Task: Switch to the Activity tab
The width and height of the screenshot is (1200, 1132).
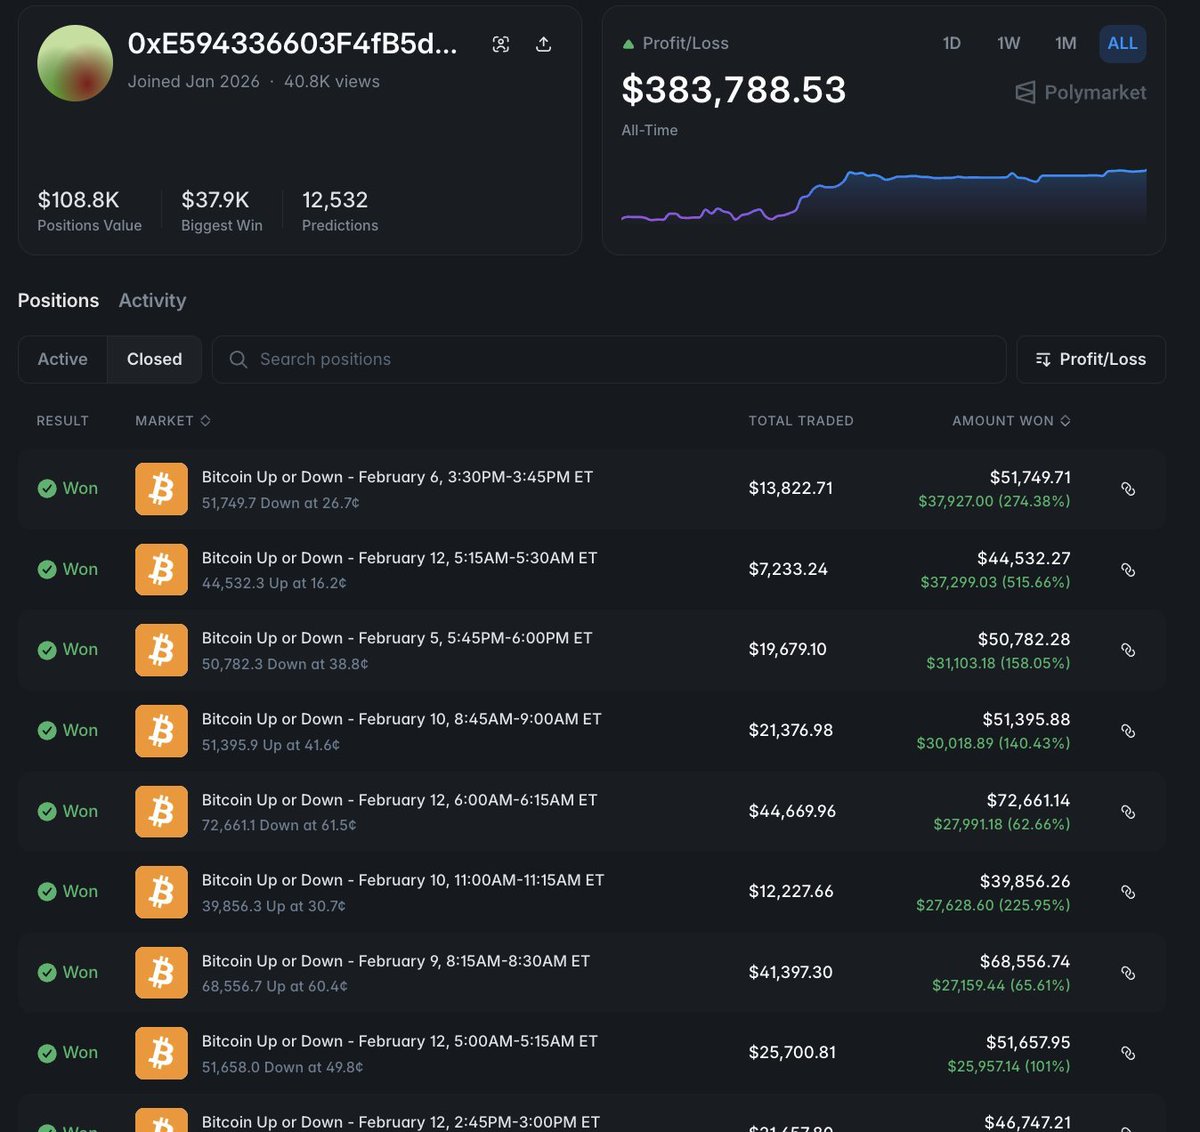Action: (x=152, y=300)
